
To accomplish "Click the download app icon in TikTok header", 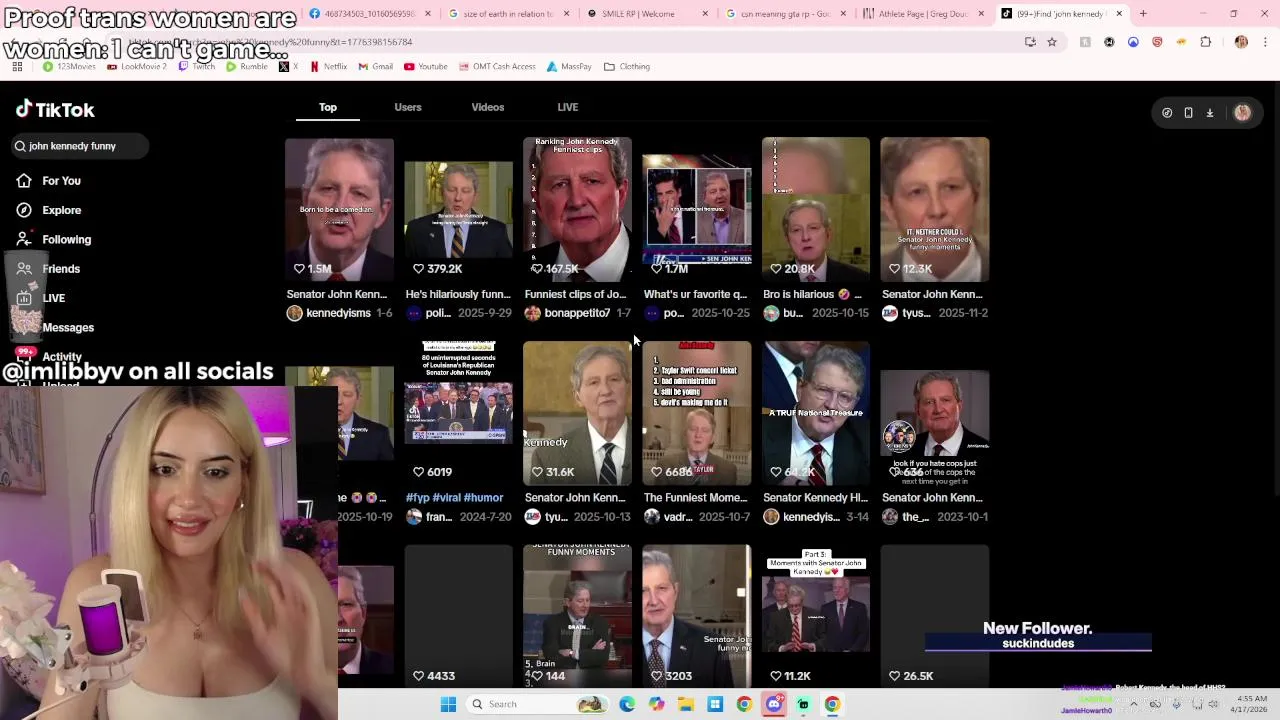I will 1209,113.
